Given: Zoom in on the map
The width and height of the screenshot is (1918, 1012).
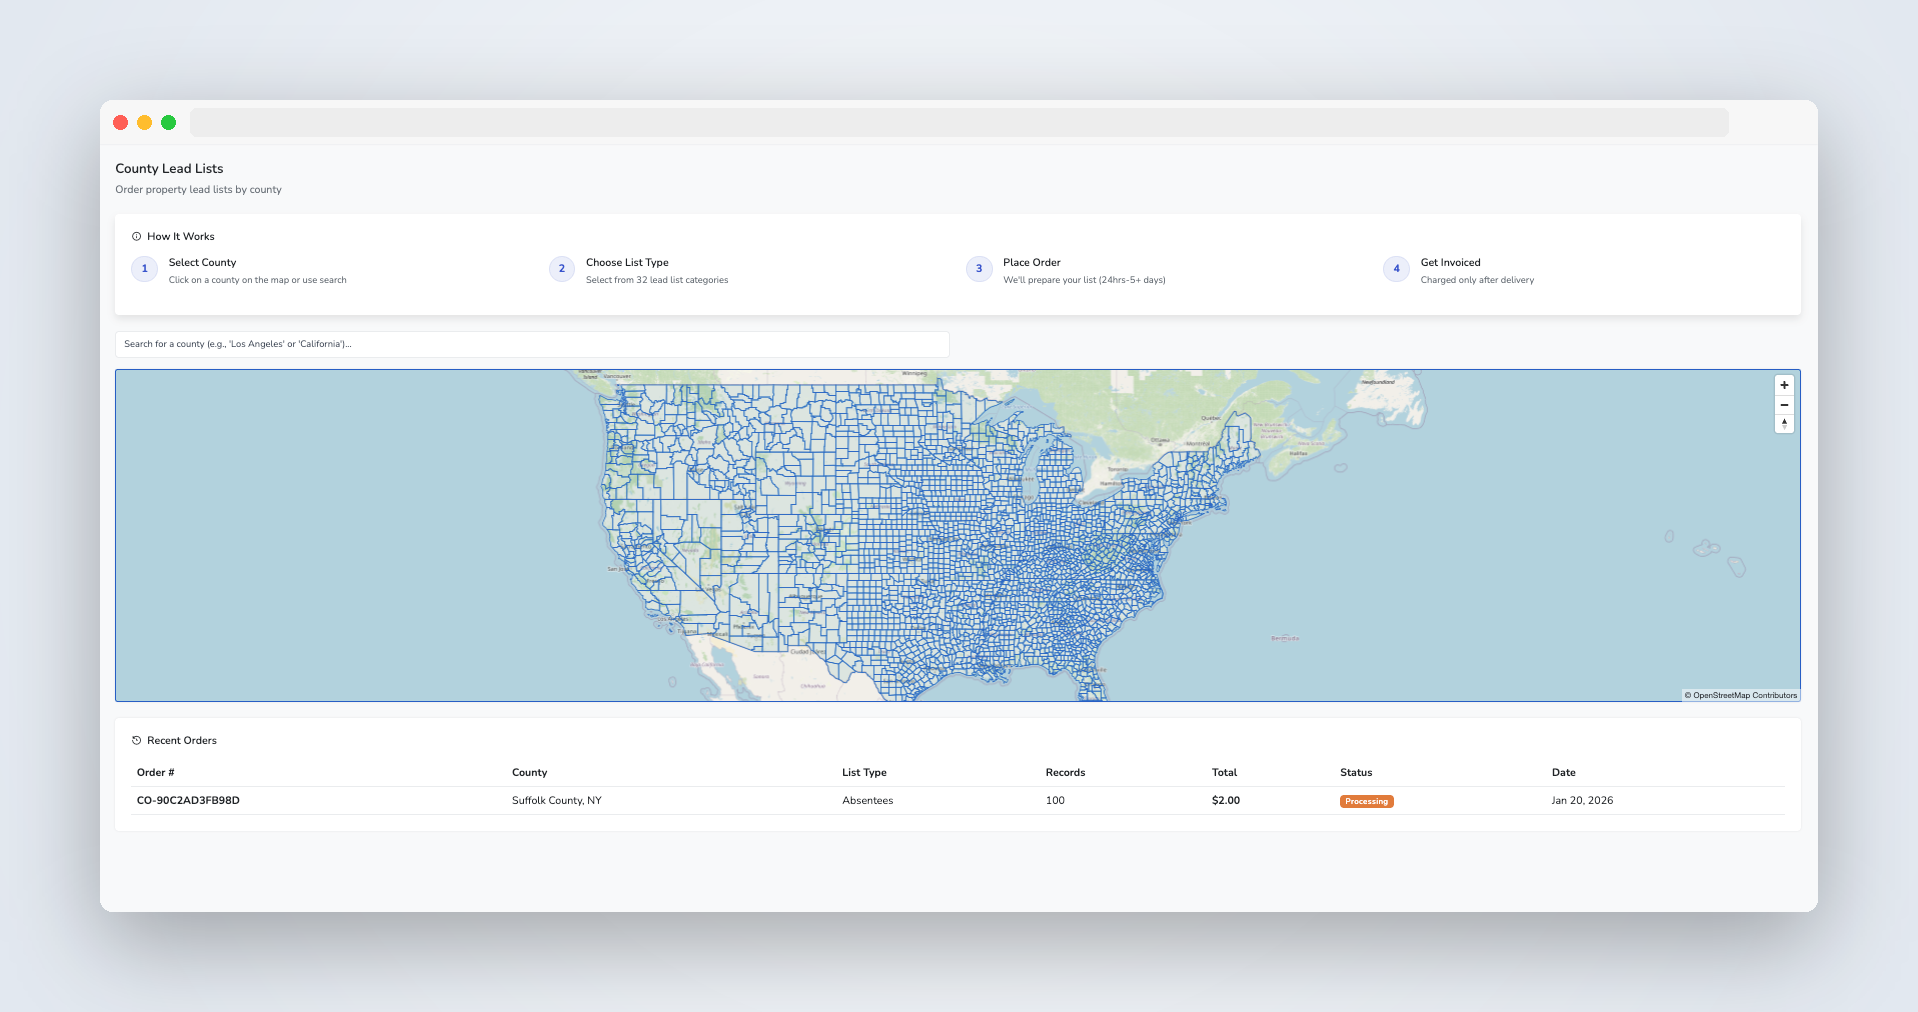Looking at the screenshot, I should [1784, 384].
